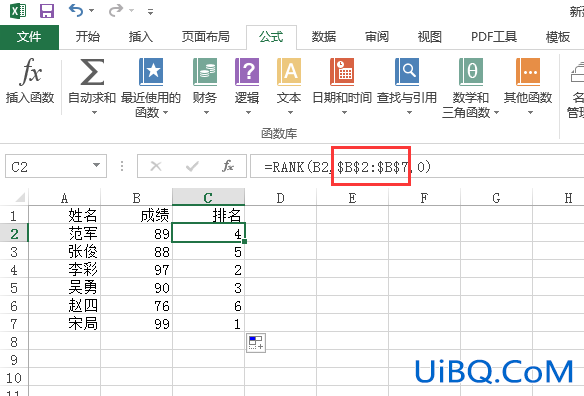Select the cell containing 吴勇

point(64,287)
